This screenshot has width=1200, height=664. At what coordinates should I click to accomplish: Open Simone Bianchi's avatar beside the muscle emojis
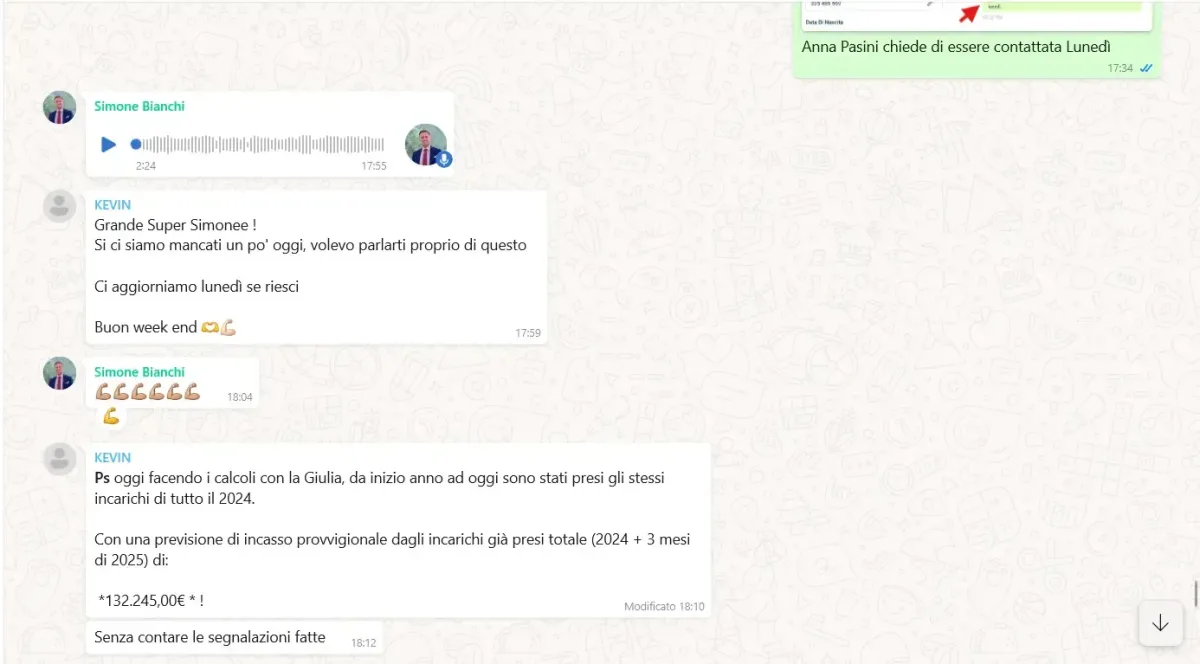coord(60,373)
